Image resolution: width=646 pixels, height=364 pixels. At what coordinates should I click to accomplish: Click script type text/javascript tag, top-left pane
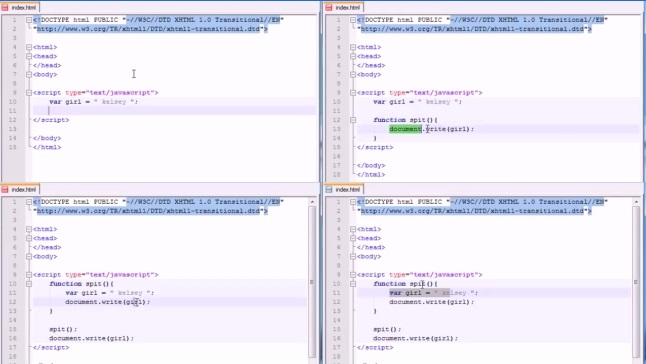coord(96,93)
